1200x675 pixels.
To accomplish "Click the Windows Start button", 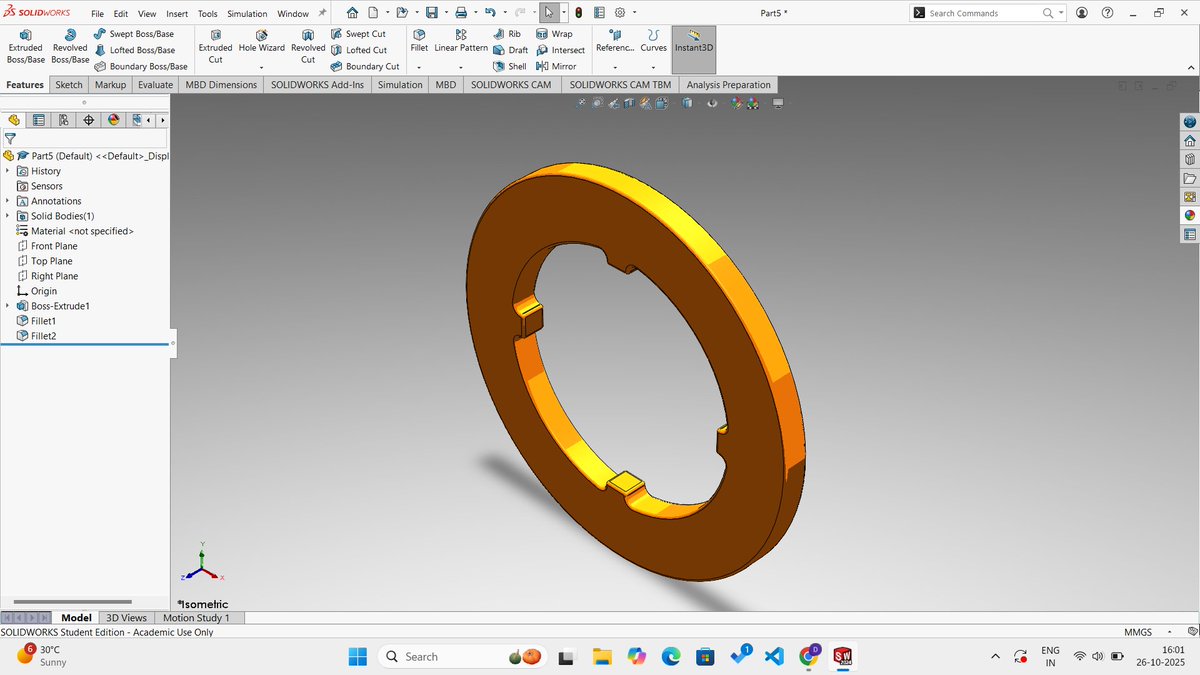I will tap(357, 657).
